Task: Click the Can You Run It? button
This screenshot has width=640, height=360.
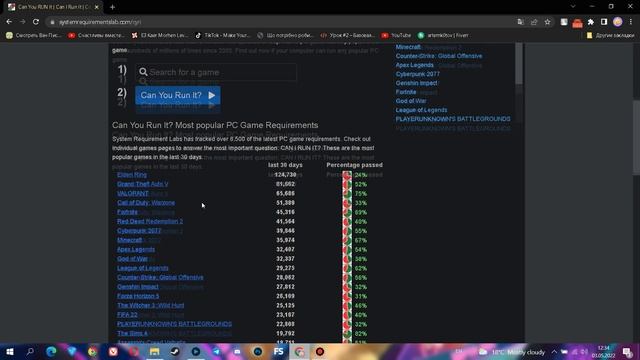Action: pos(178,95)
